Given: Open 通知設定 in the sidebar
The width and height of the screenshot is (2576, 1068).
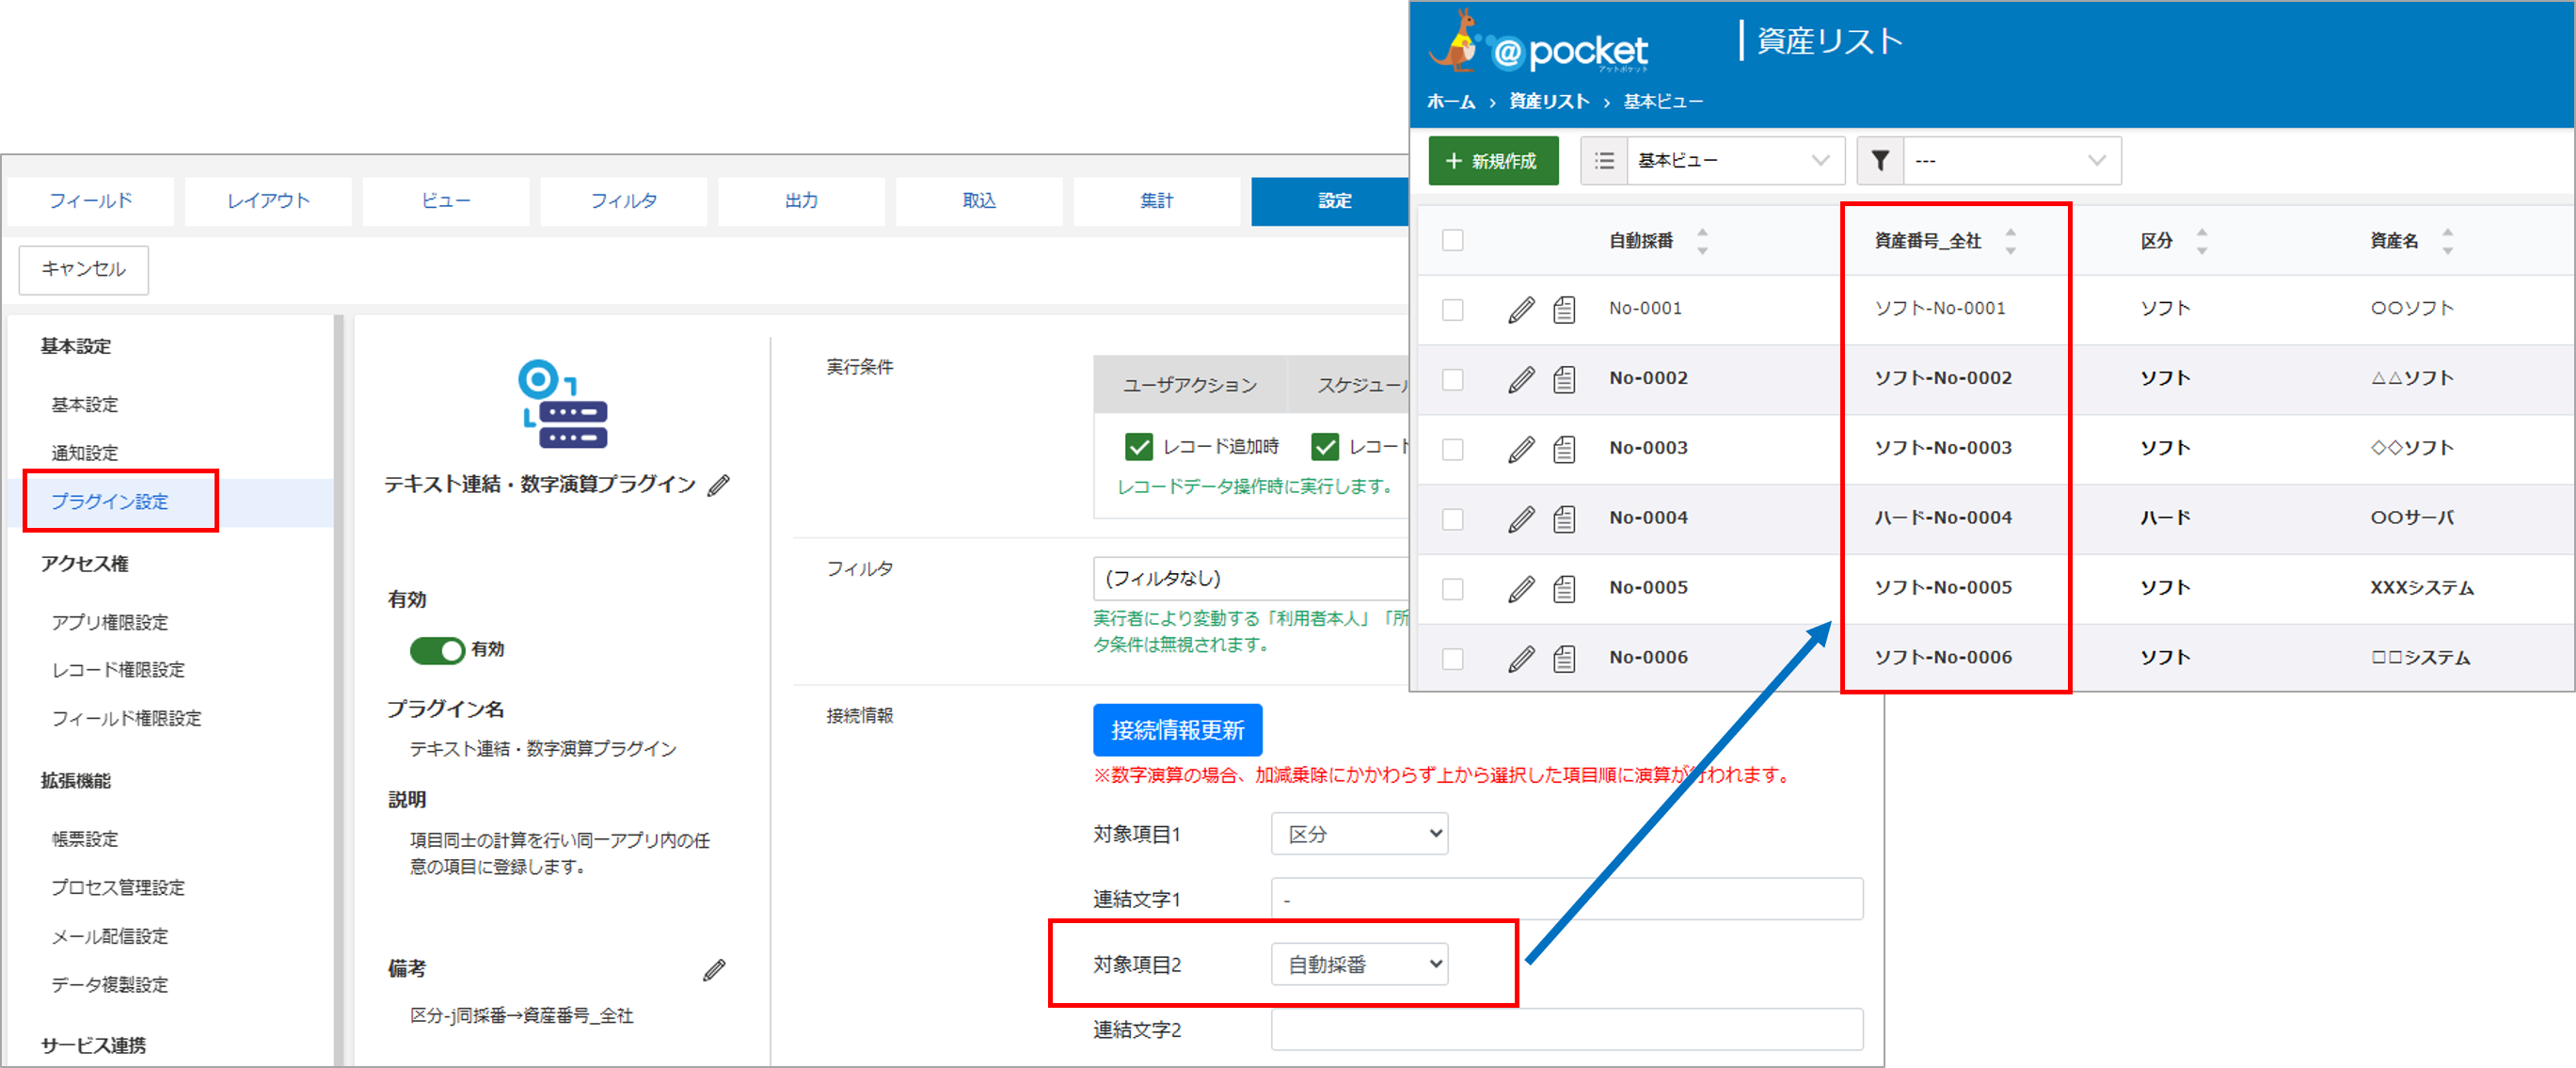Looking at the screenshot, I should click(85, 454).
